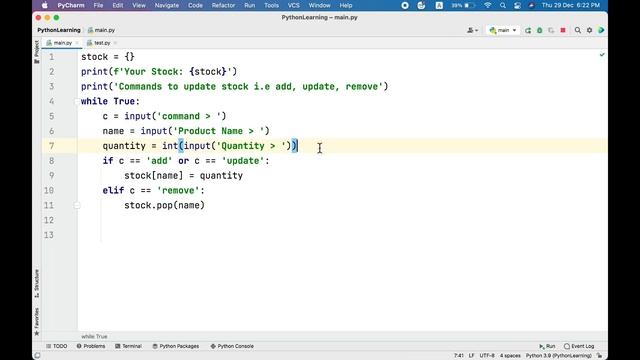Close the main.py editor tab

pyautogui.click(x=77, y=43)
